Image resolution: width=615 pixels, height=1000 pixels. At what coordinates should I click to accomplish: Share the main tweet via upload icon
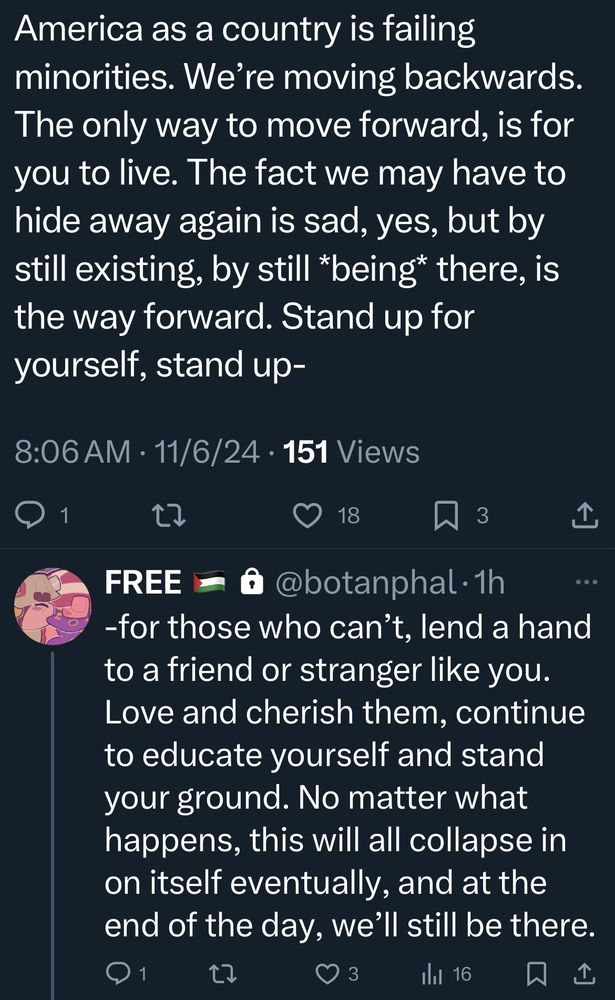coord(584,515)
